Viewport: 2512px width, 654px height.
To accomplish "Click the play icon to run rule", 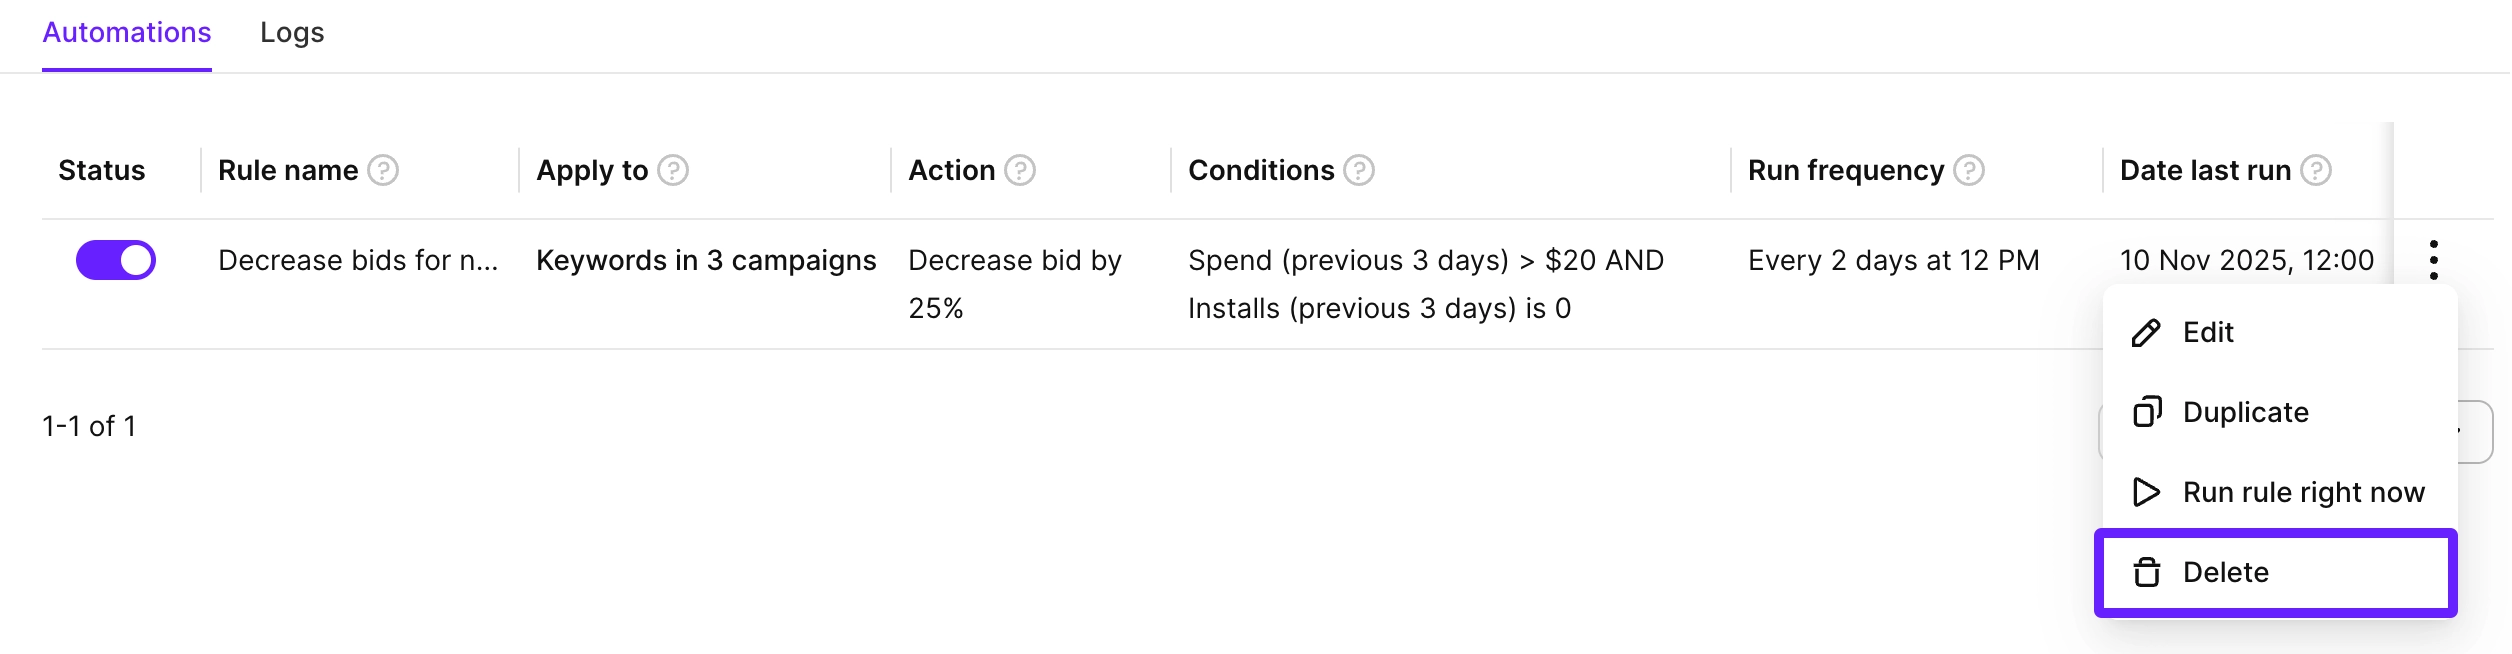I will point(2146,493).
